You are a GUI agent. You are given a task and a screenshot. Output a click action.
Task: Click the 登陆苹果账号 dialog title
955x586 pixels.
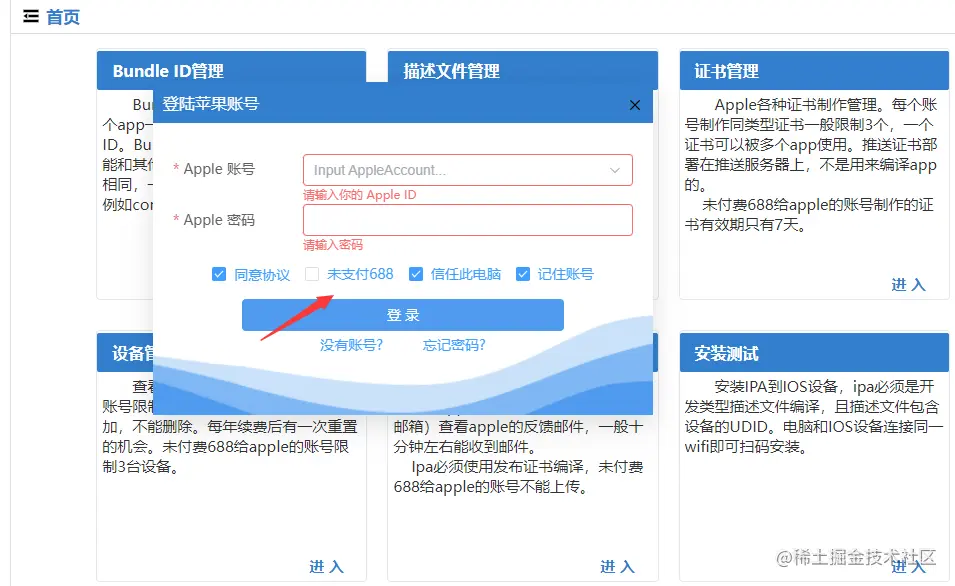point(210,104)
